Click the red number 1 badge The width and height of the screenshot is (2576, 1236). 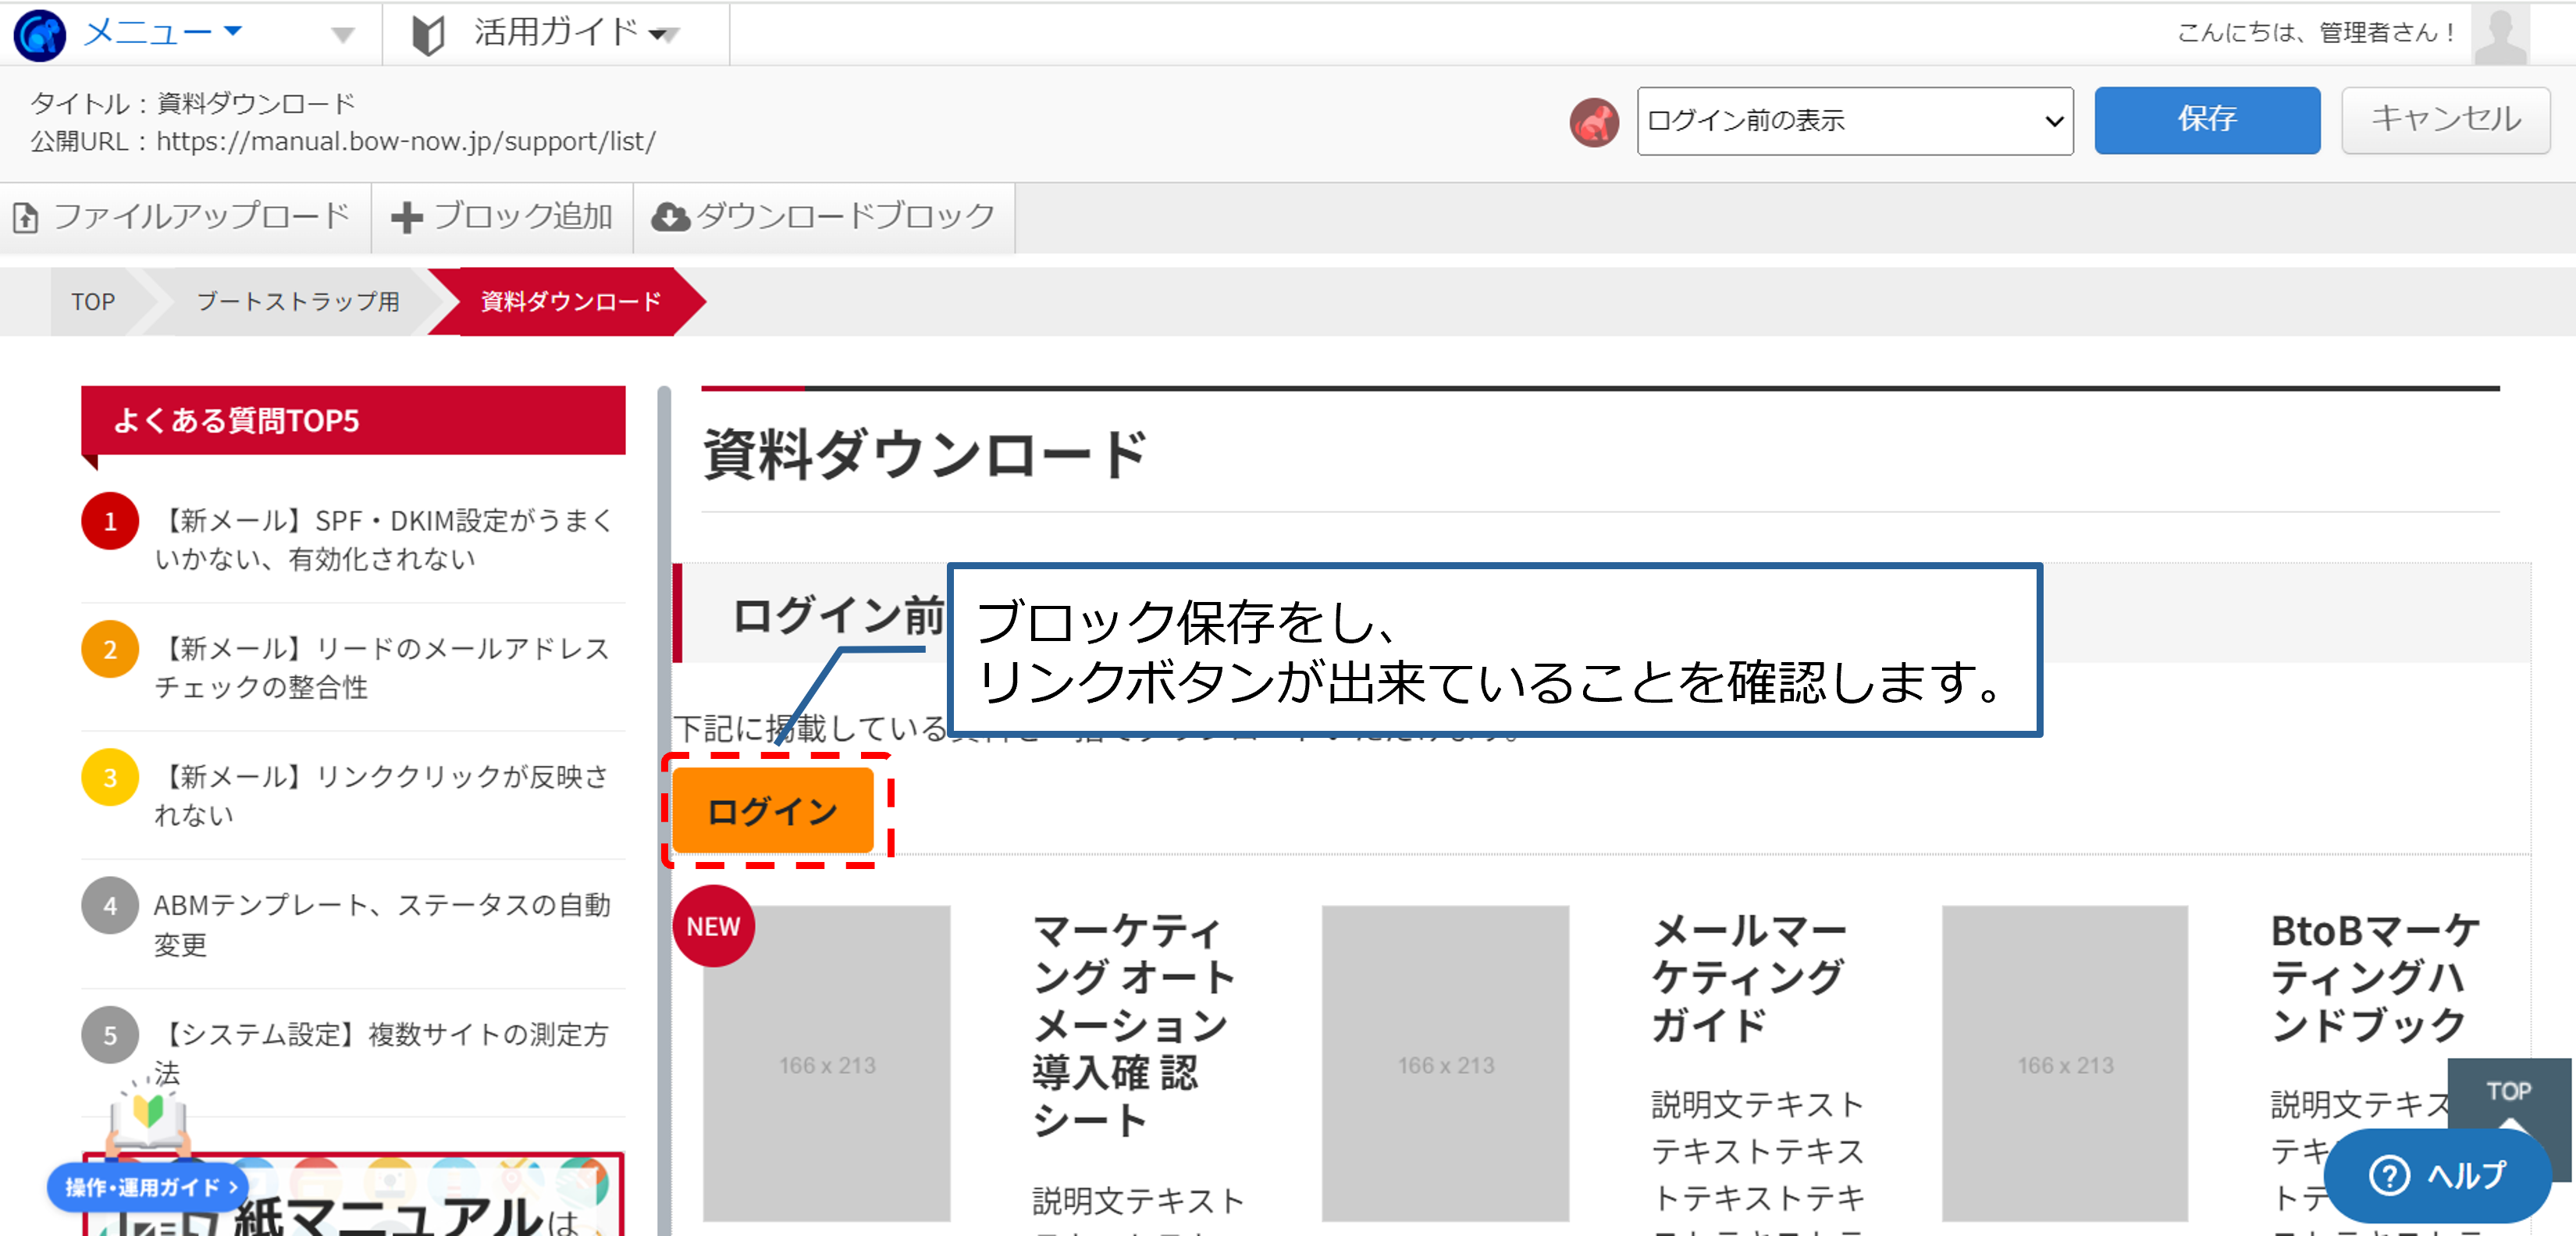pos(110,522)
